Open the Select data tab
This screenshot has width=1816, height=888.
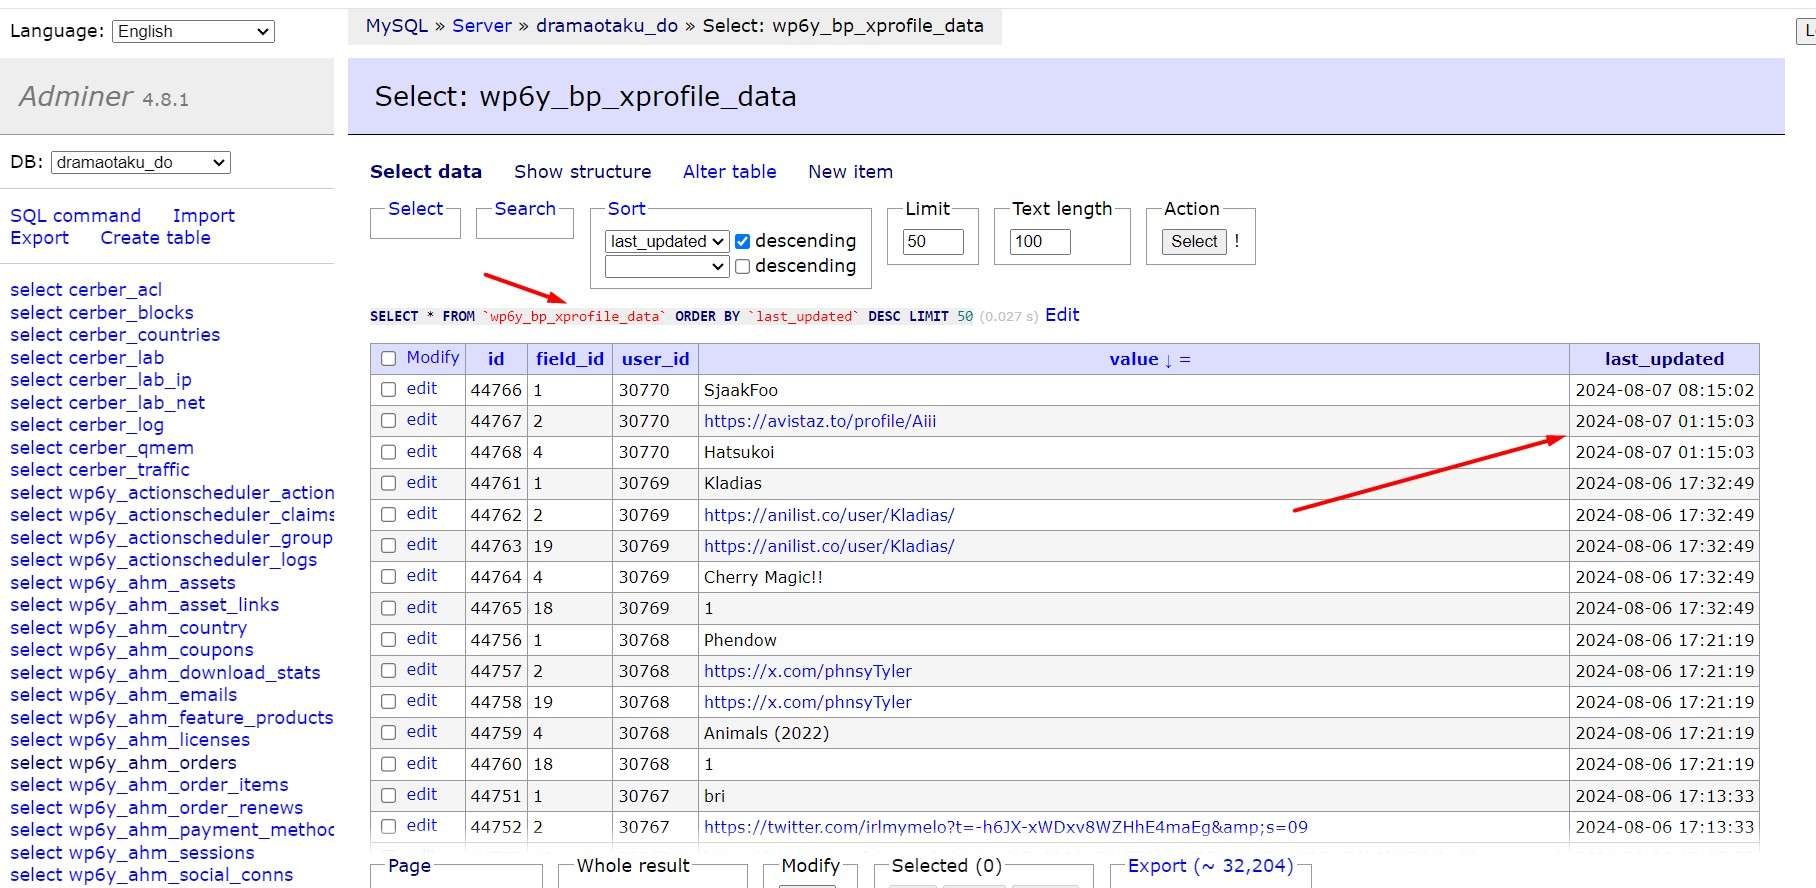point(426,172)
